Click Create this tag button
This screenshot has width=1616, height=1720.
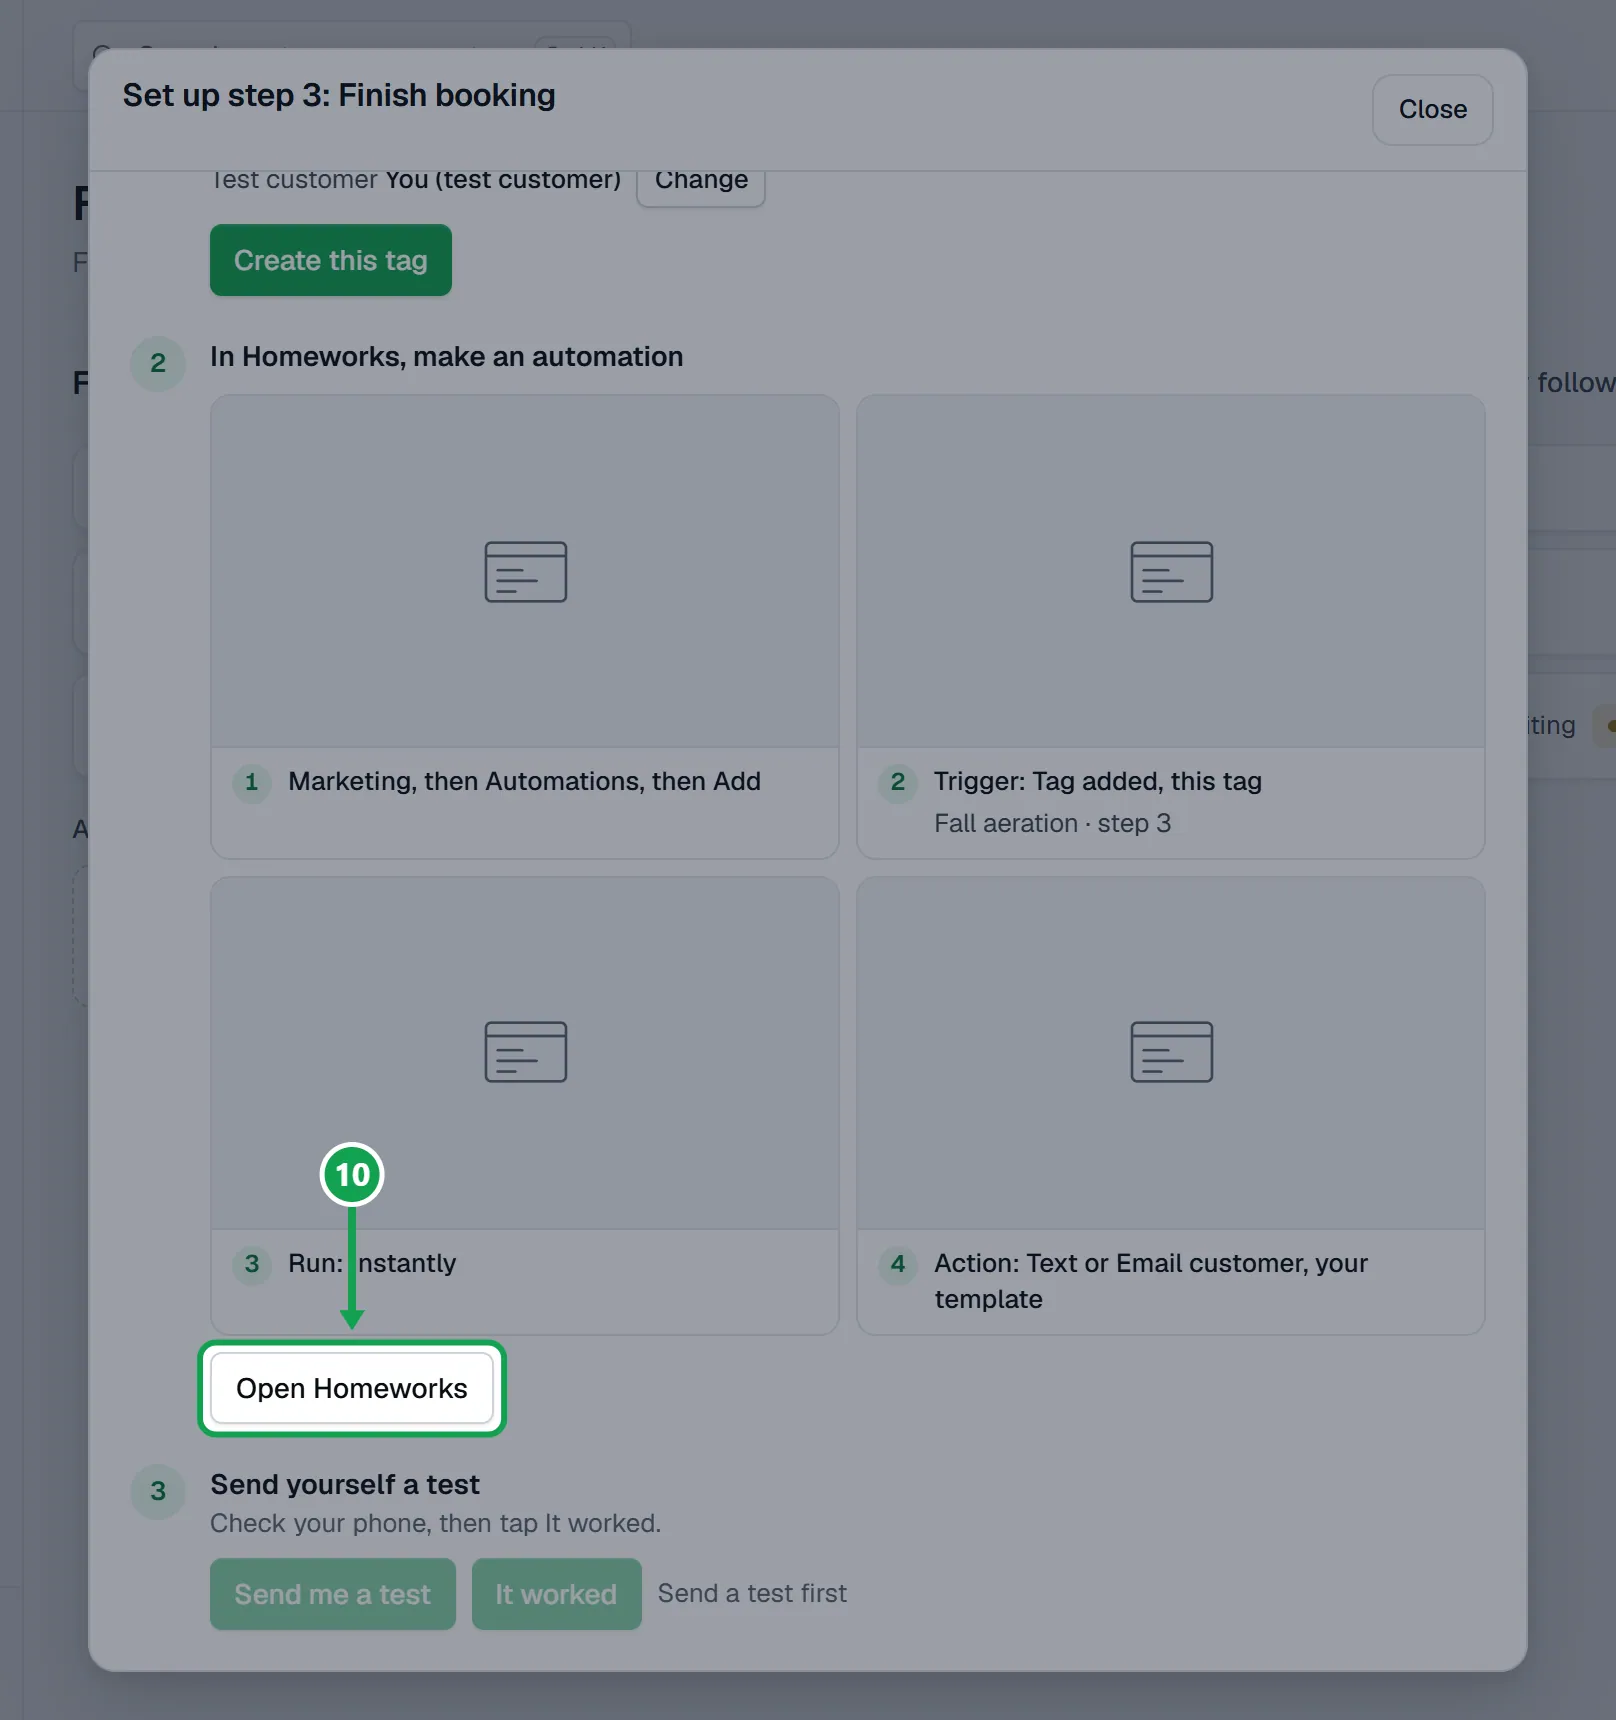point(331,260)
